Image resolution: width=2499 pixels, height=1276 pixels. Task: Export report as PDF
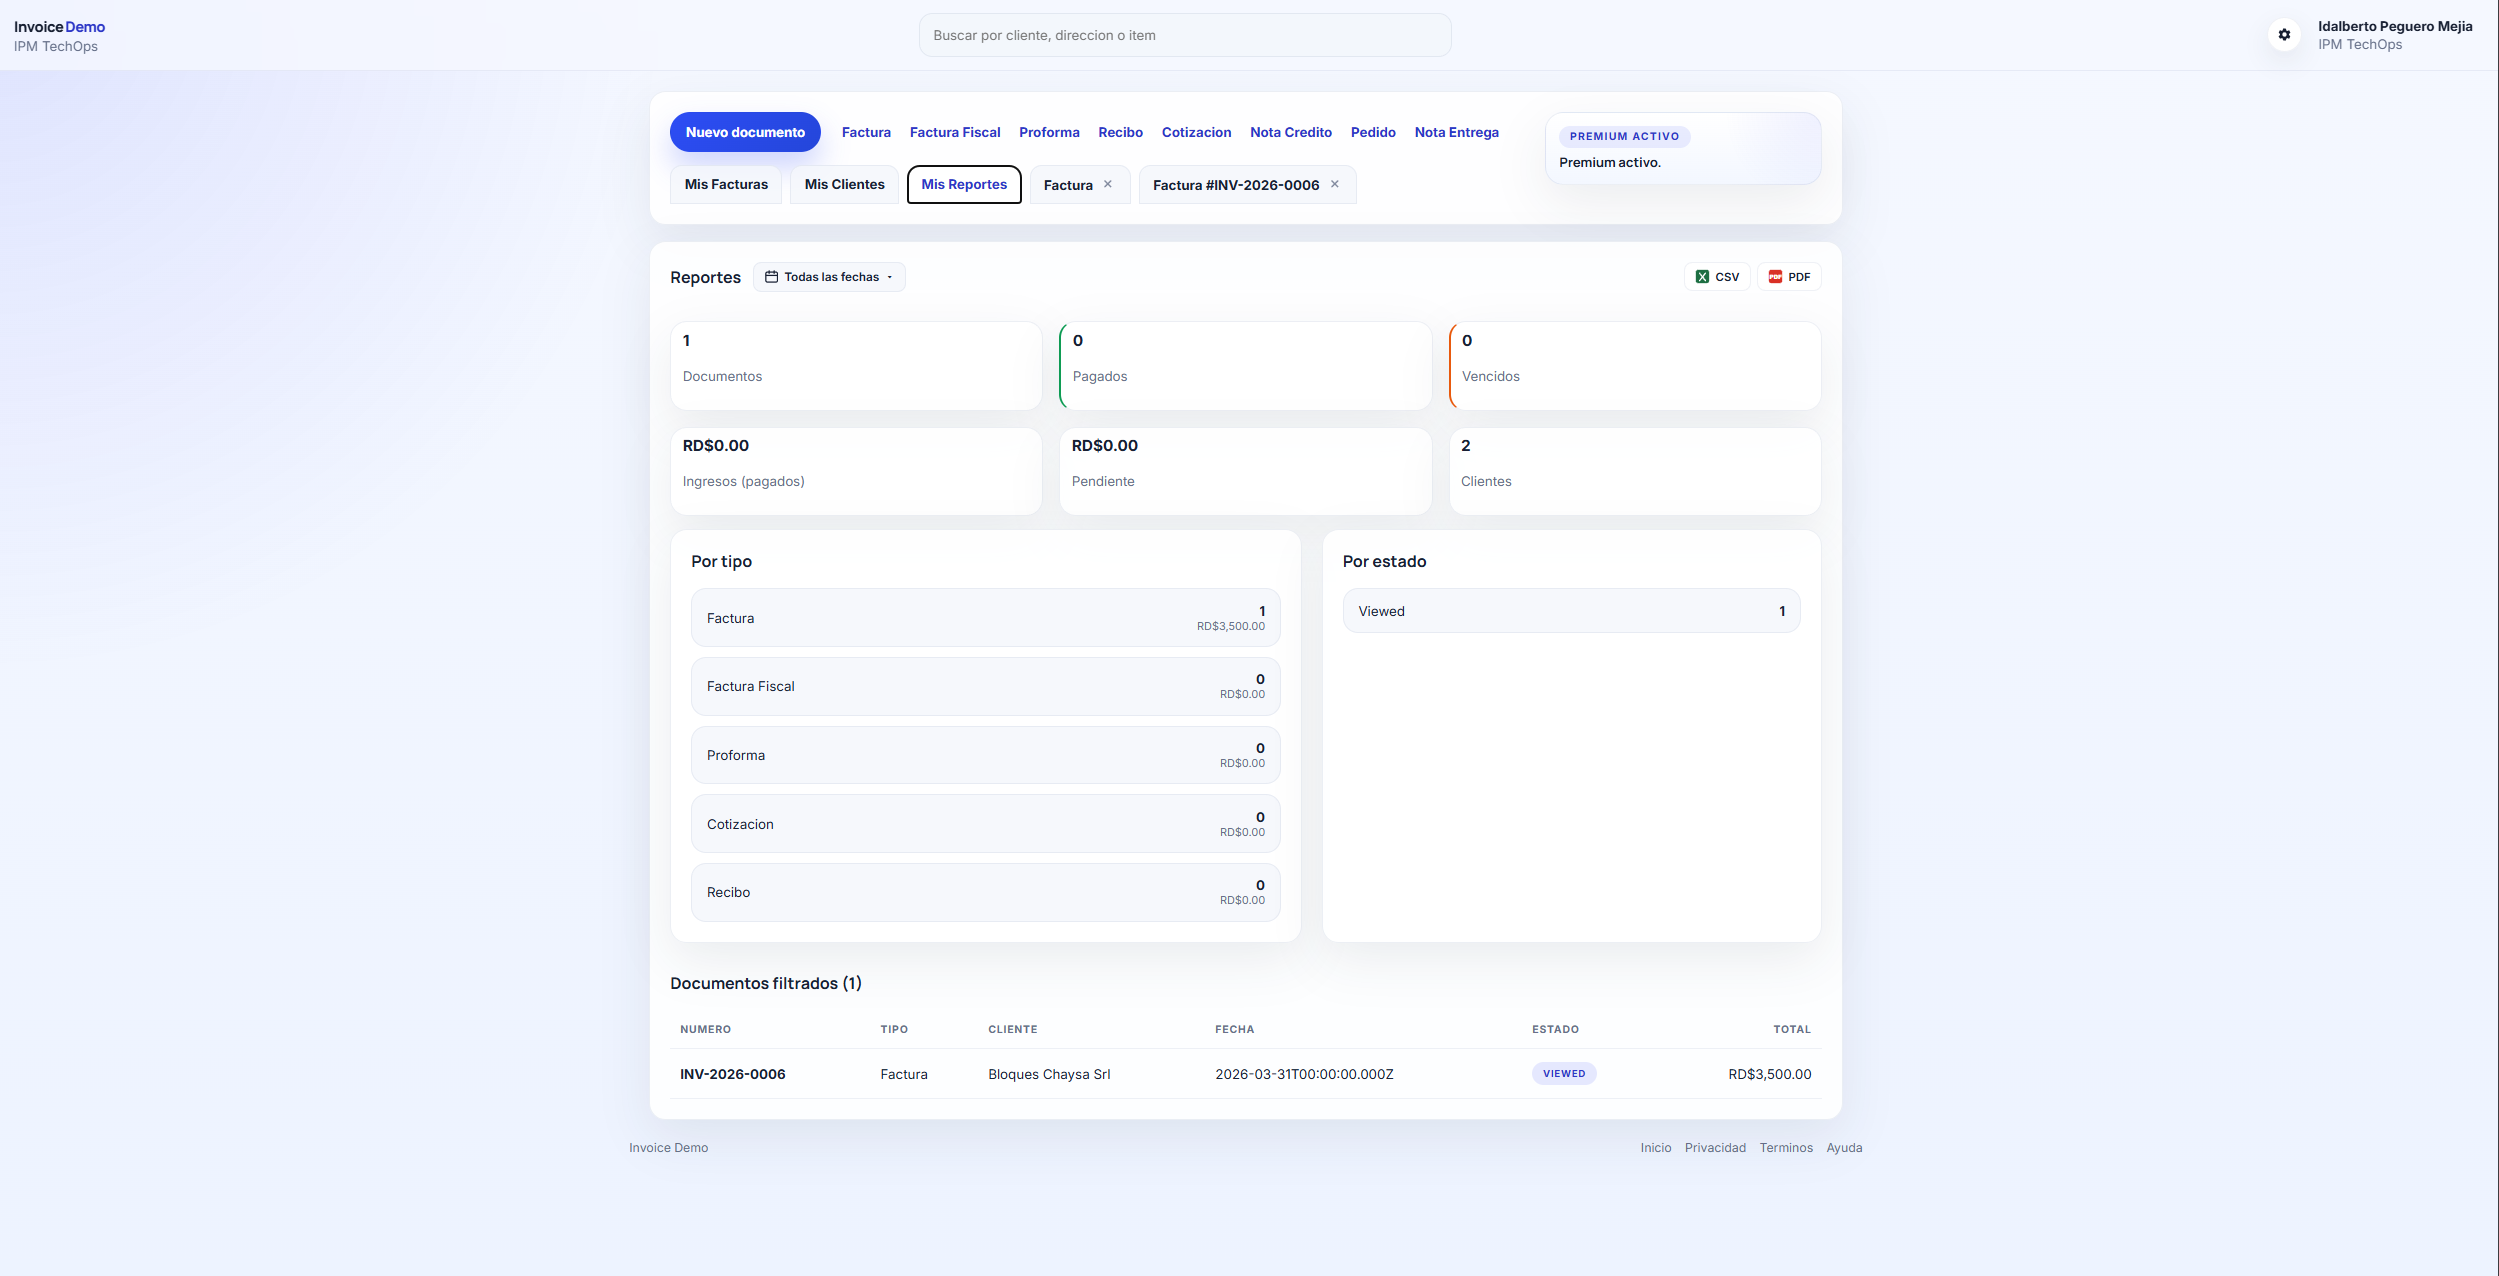click(1789, 276)
